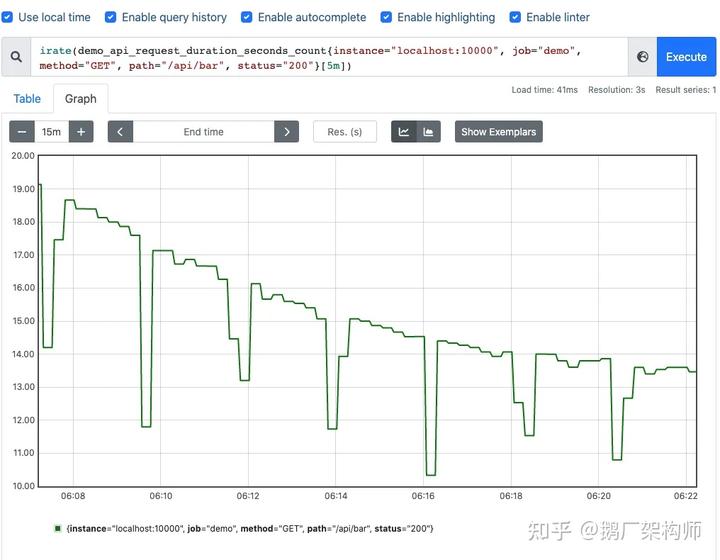Select the Graph tab
Image resolution: width=720 pixels, height=560 pixels.
pos(81,99)
